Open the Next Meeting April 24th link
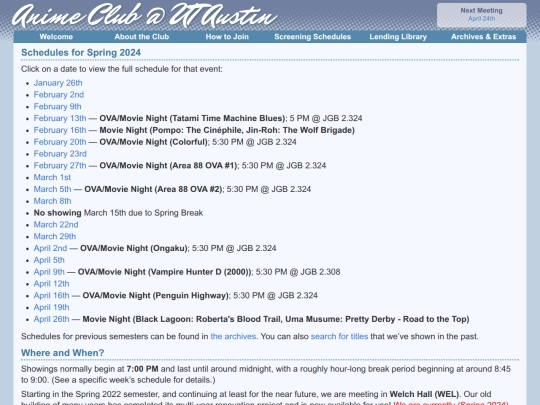The height and width of the screenshot is (405, 540). point(481,19)
